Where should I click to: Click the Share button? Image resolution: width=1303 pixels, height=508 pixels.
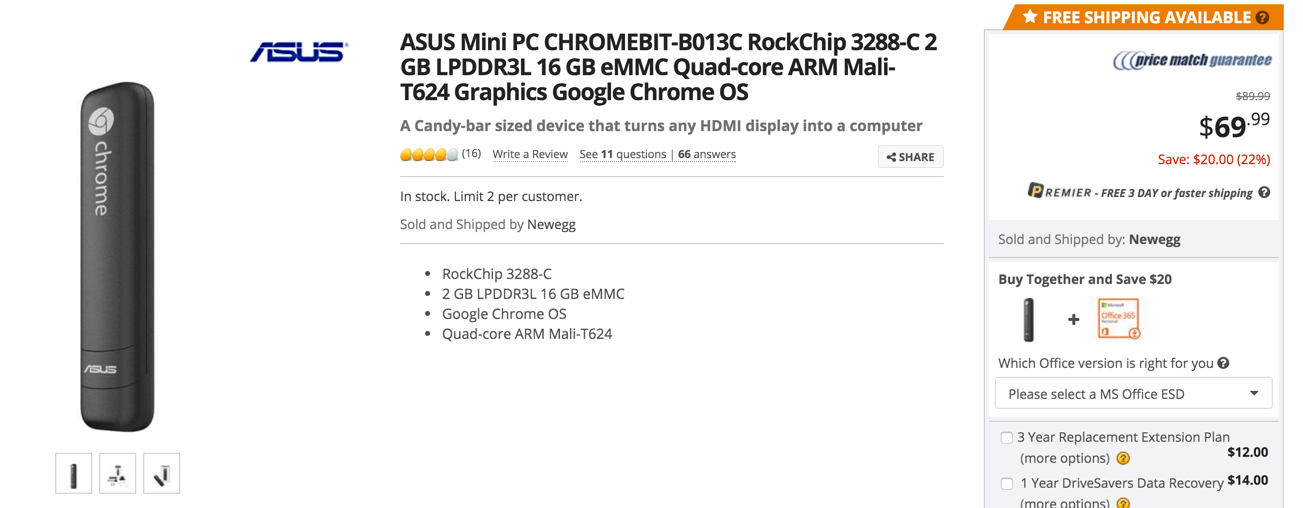910,157
